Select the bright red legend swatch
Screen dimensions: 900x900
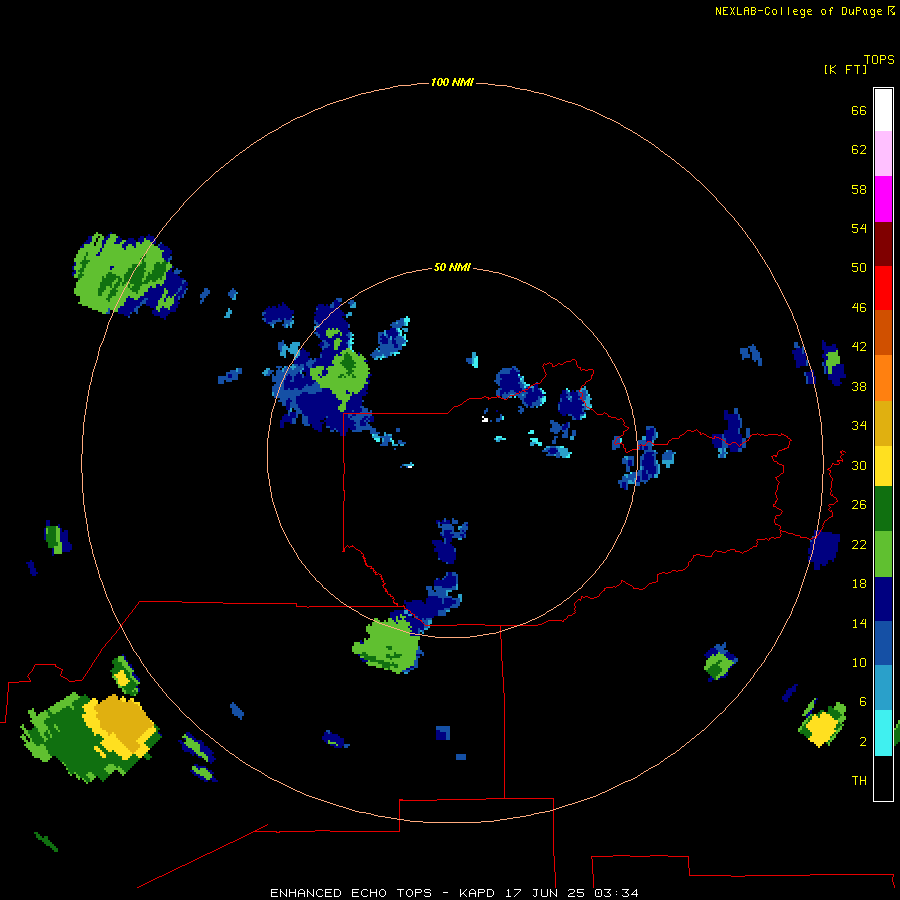[883, 288]
